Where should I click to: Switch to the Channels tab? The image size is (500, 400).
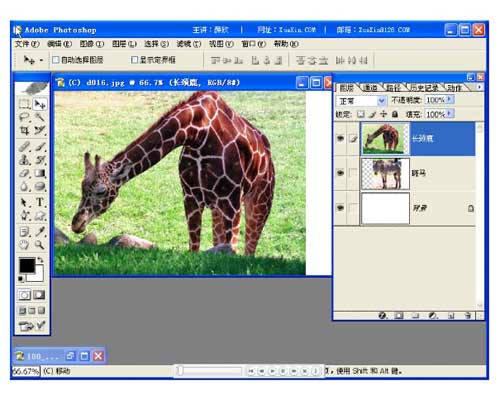(370, 88)
